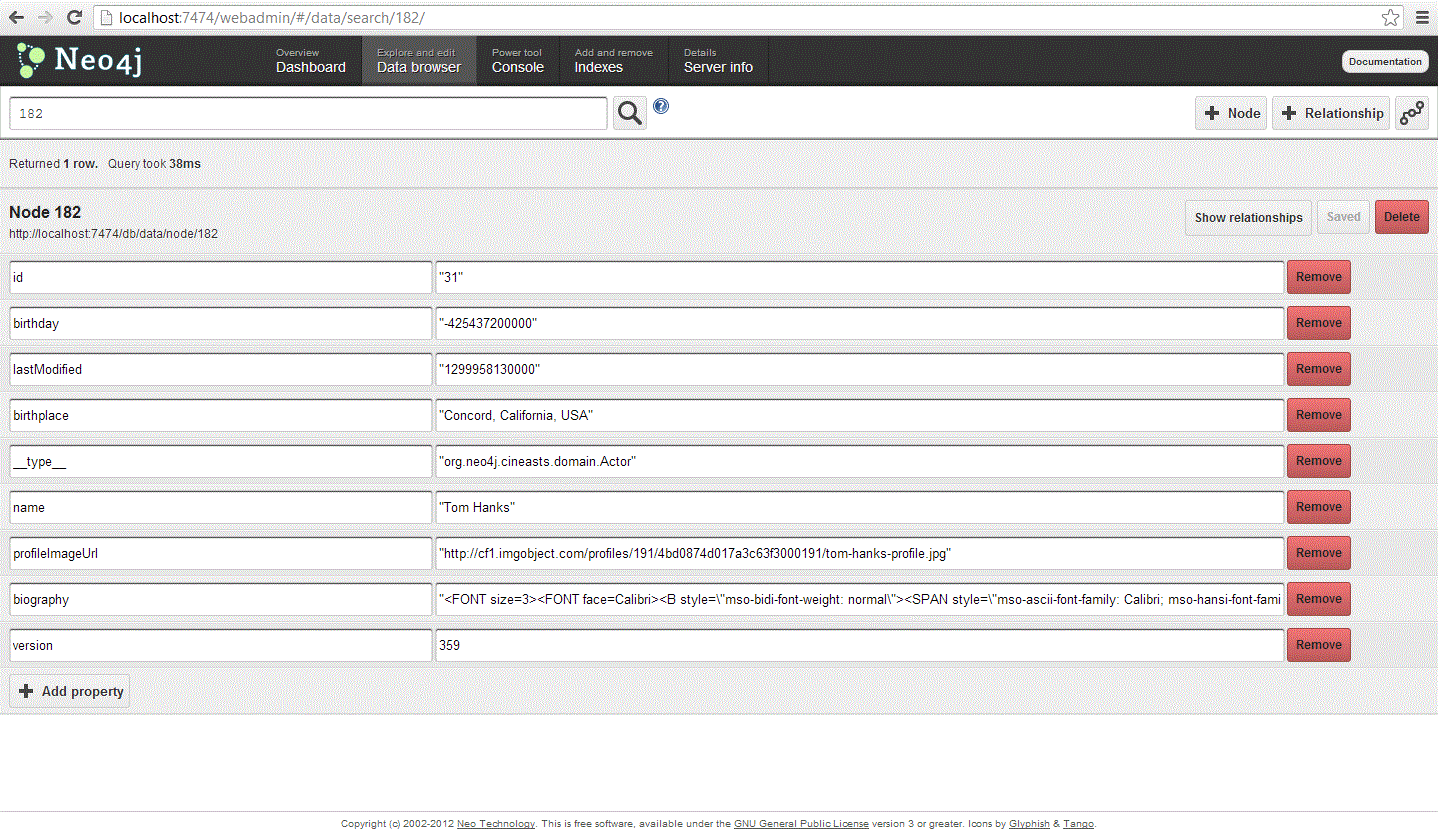Open the Glyphish icons link

pos(1029,824)
